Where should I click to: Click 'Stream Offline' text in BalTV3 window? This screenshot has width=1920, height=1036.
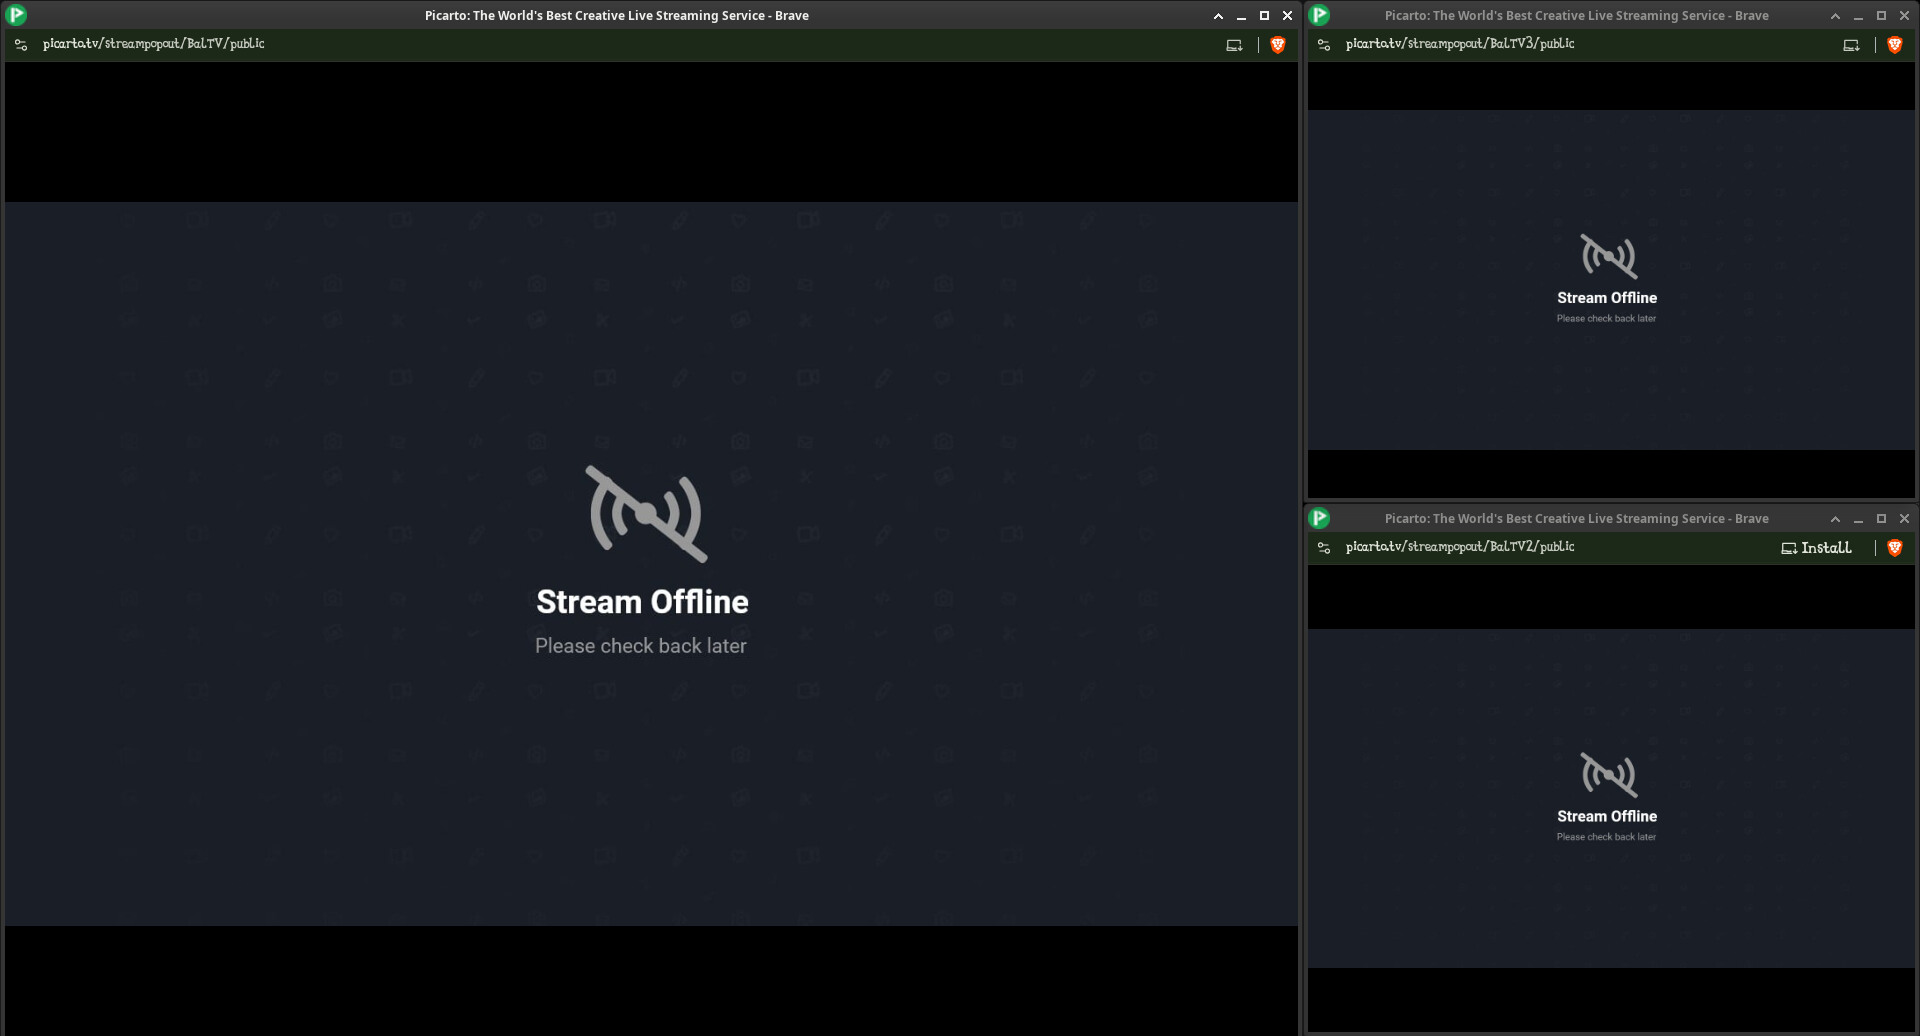point(1607,298)
